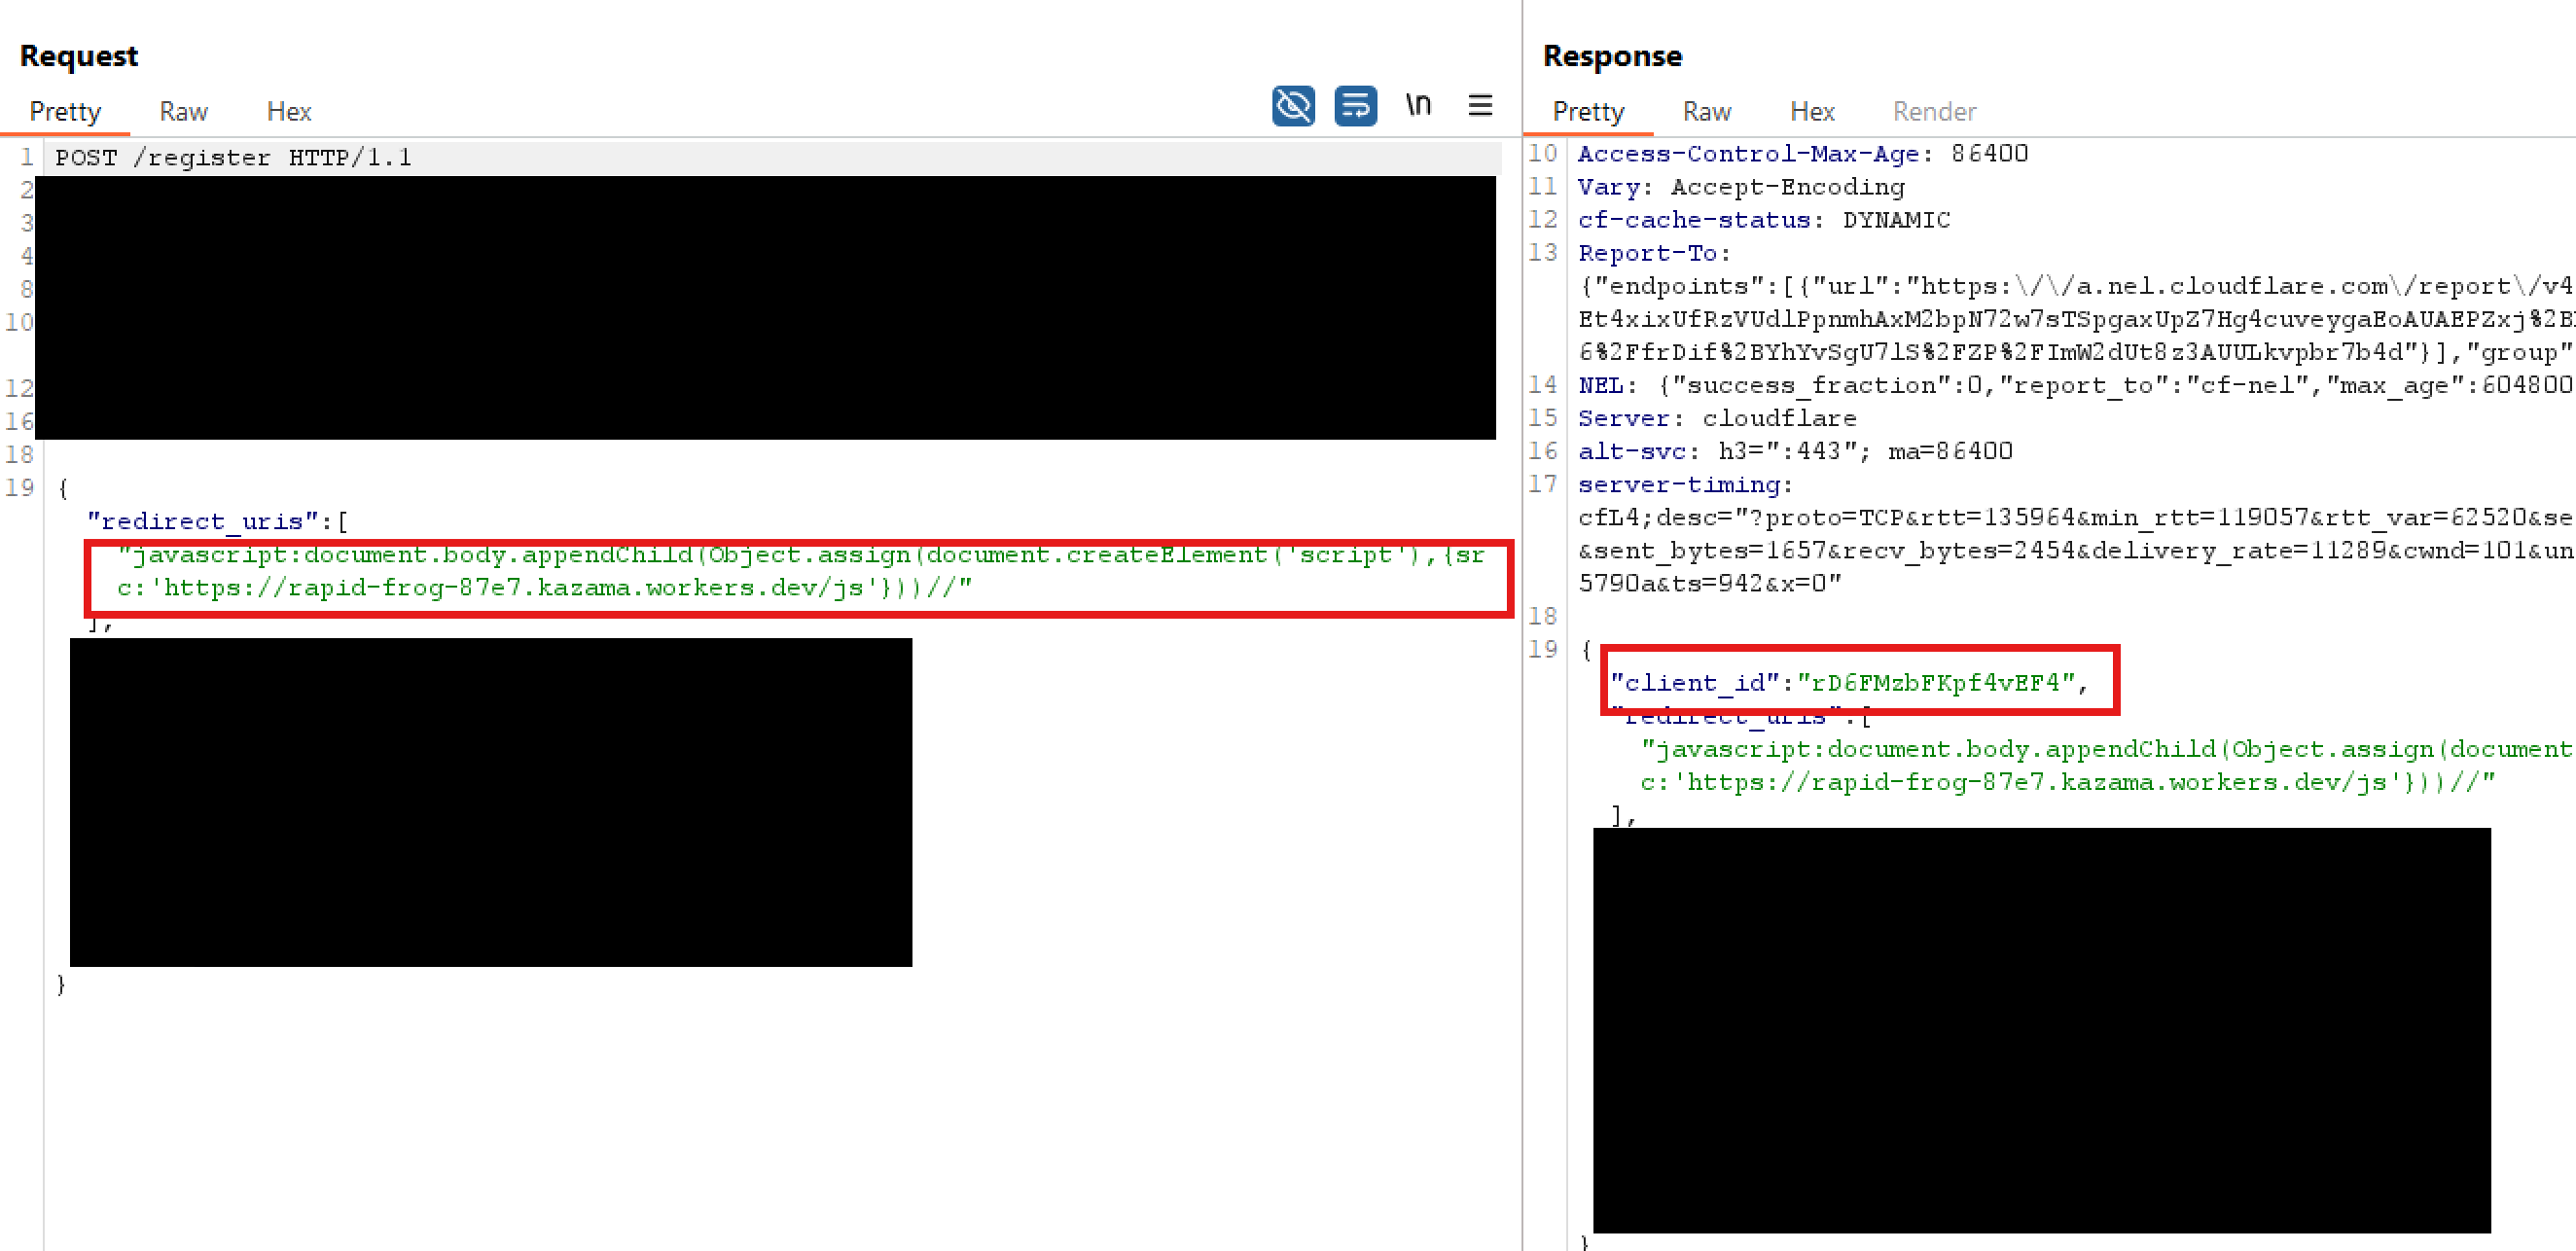Viewport: 2576px width, 1251px height.
Task: Toggle the word wrap icon in Request
Action: (x=1355, y=106)
